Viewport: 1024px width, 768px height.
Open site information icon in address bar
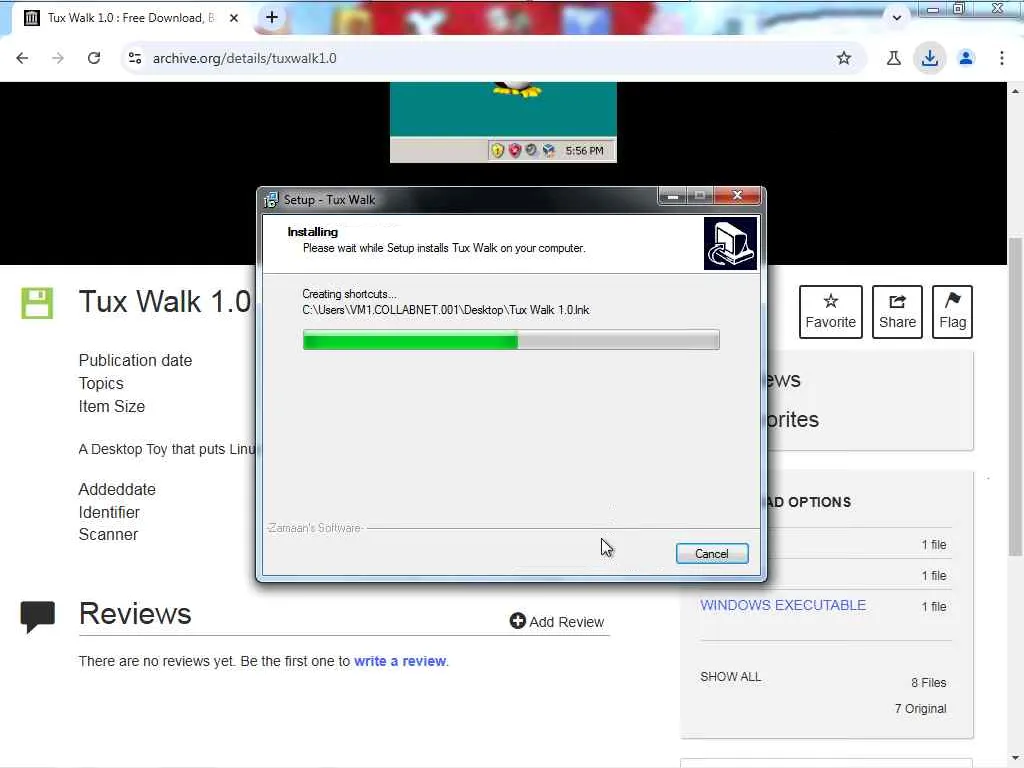(x=135, y=58)
